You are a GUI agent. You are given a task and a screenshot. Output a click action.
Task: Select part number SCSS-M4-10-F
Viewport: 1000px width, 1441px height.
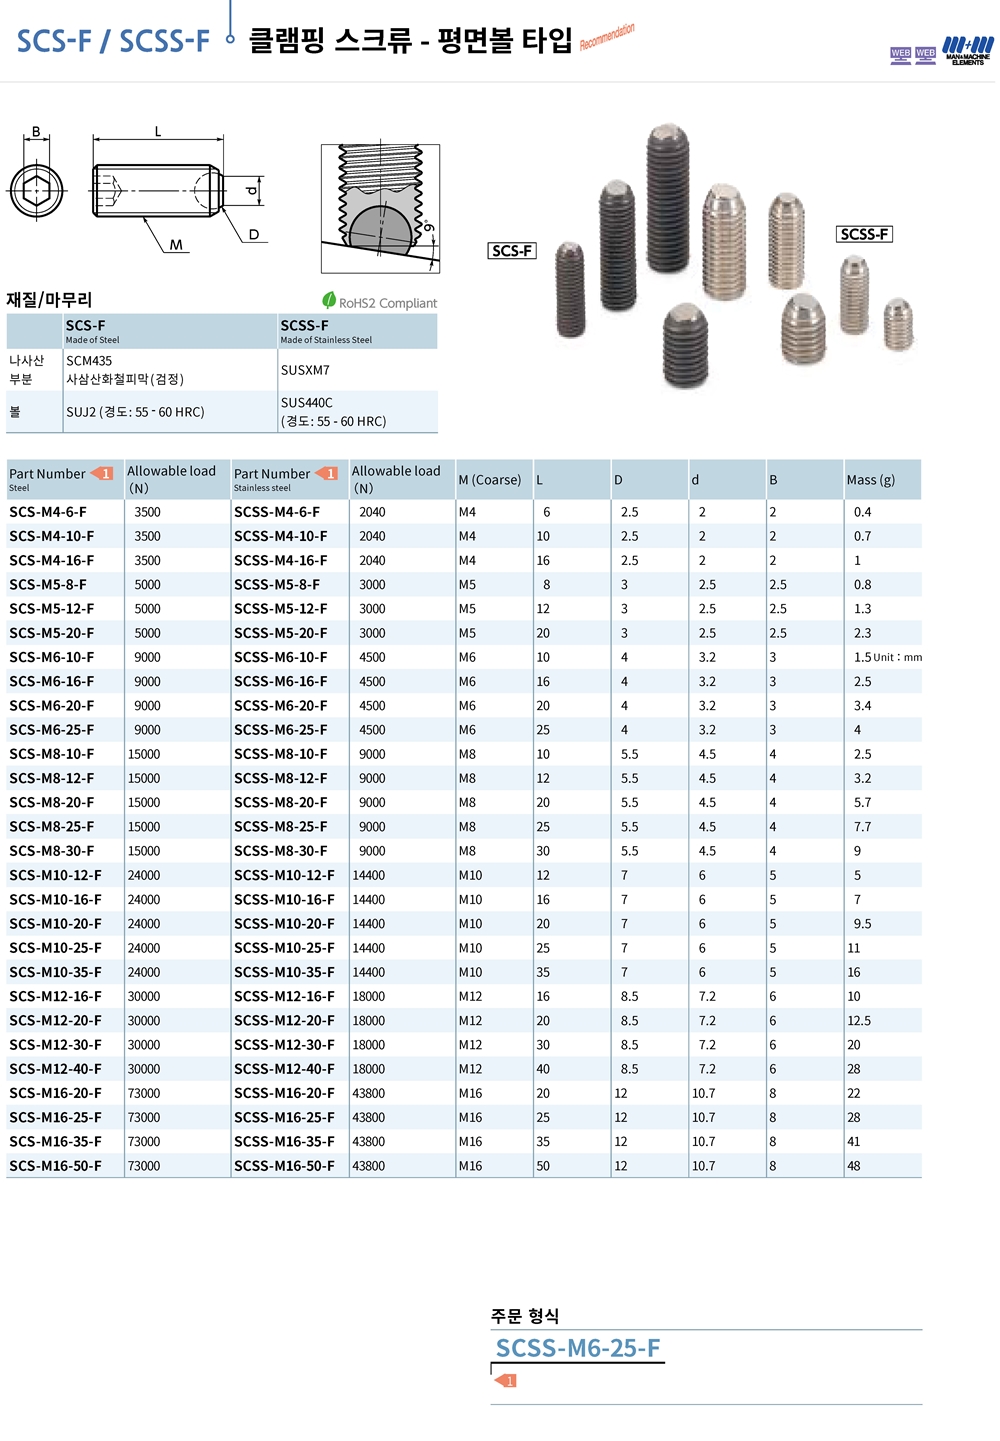point(281,536)
